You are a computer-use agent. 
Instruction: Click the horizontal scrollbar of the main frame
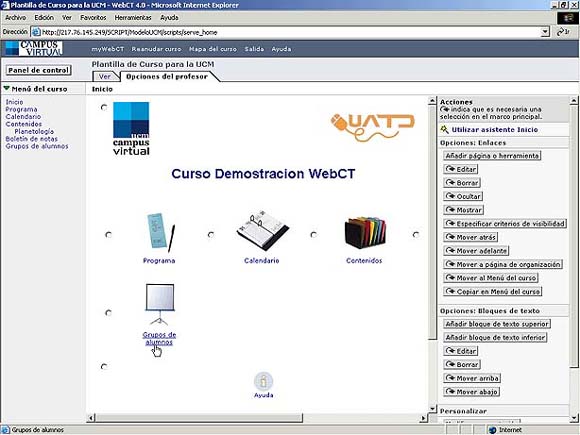tap(257, 418)
